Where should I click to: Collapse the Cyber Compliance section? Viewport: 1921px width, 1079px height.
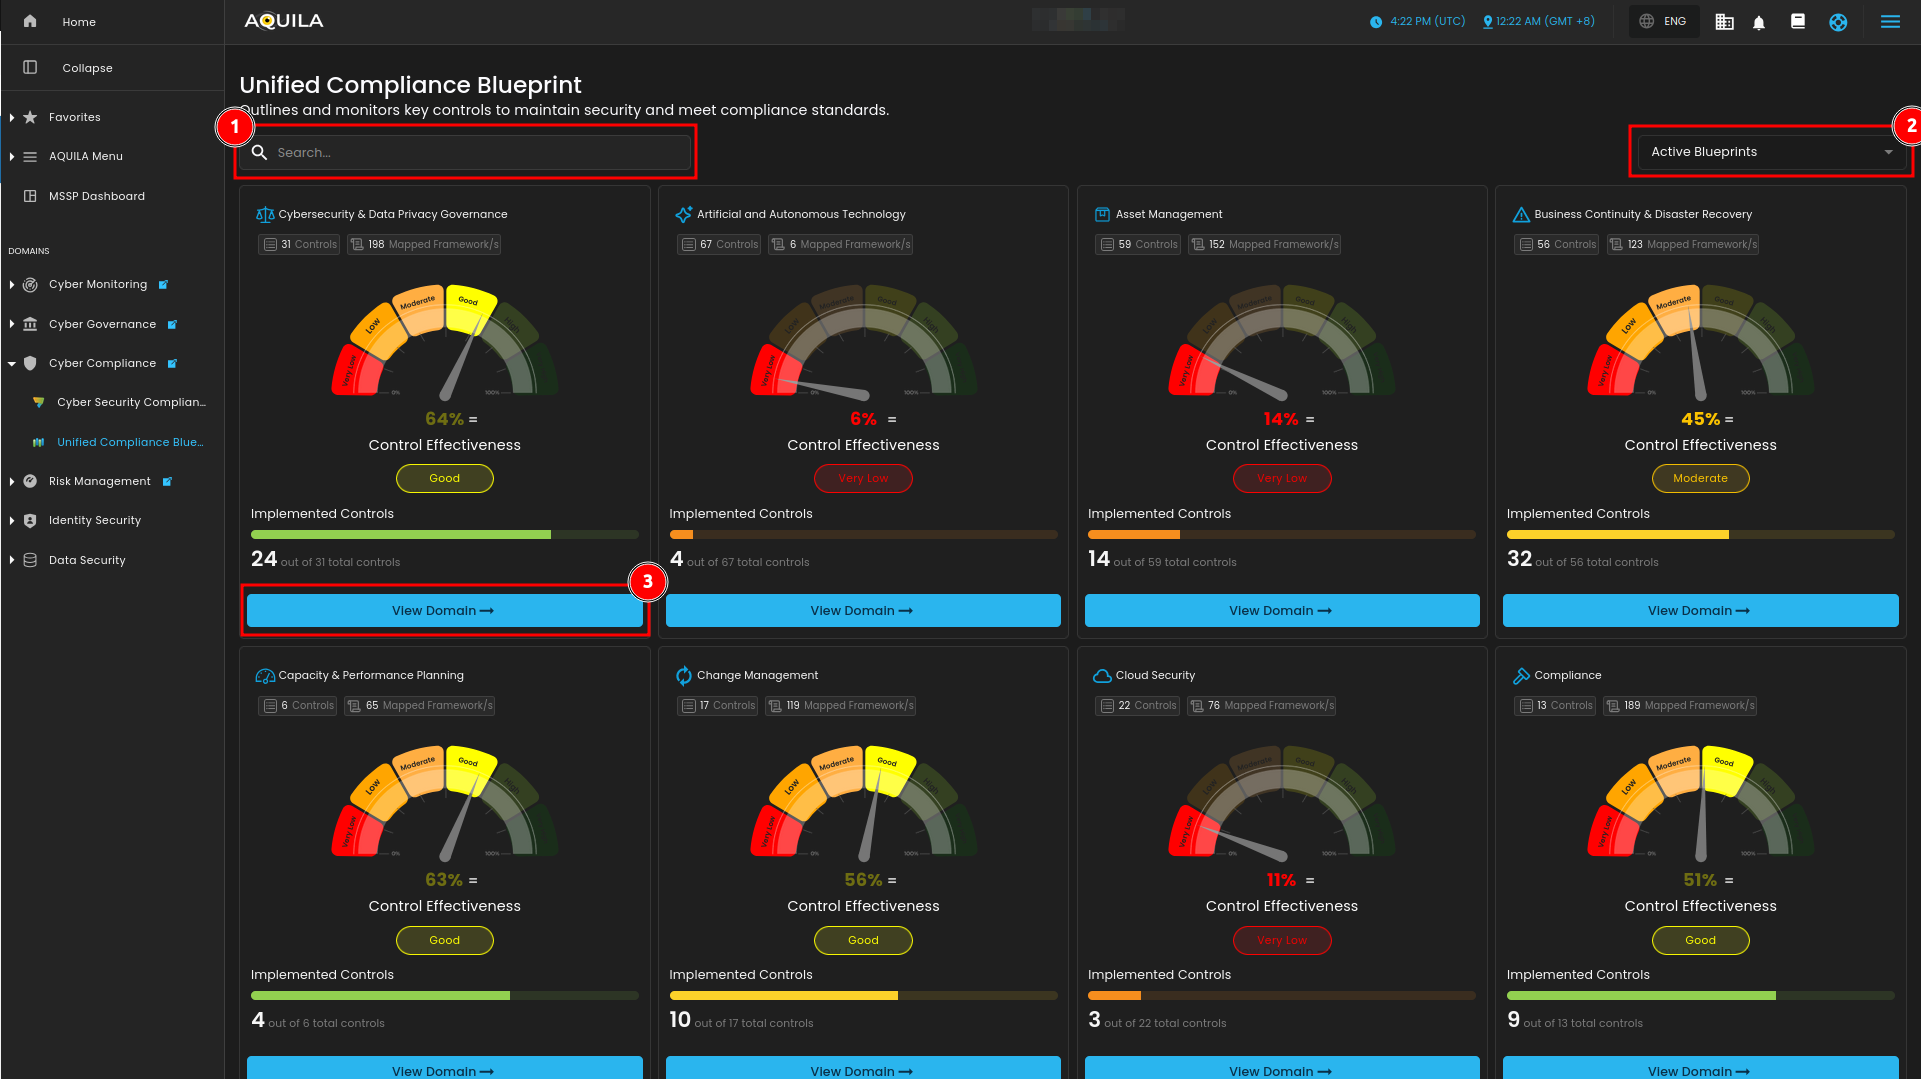[12, 364]
